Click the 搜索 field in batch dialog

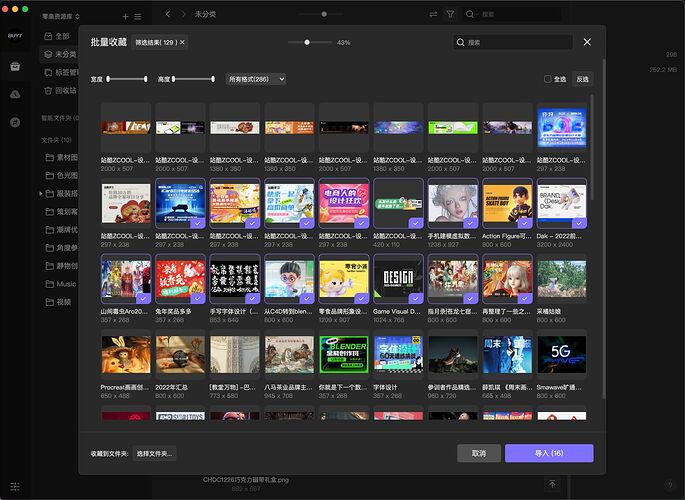click(515, 43)
